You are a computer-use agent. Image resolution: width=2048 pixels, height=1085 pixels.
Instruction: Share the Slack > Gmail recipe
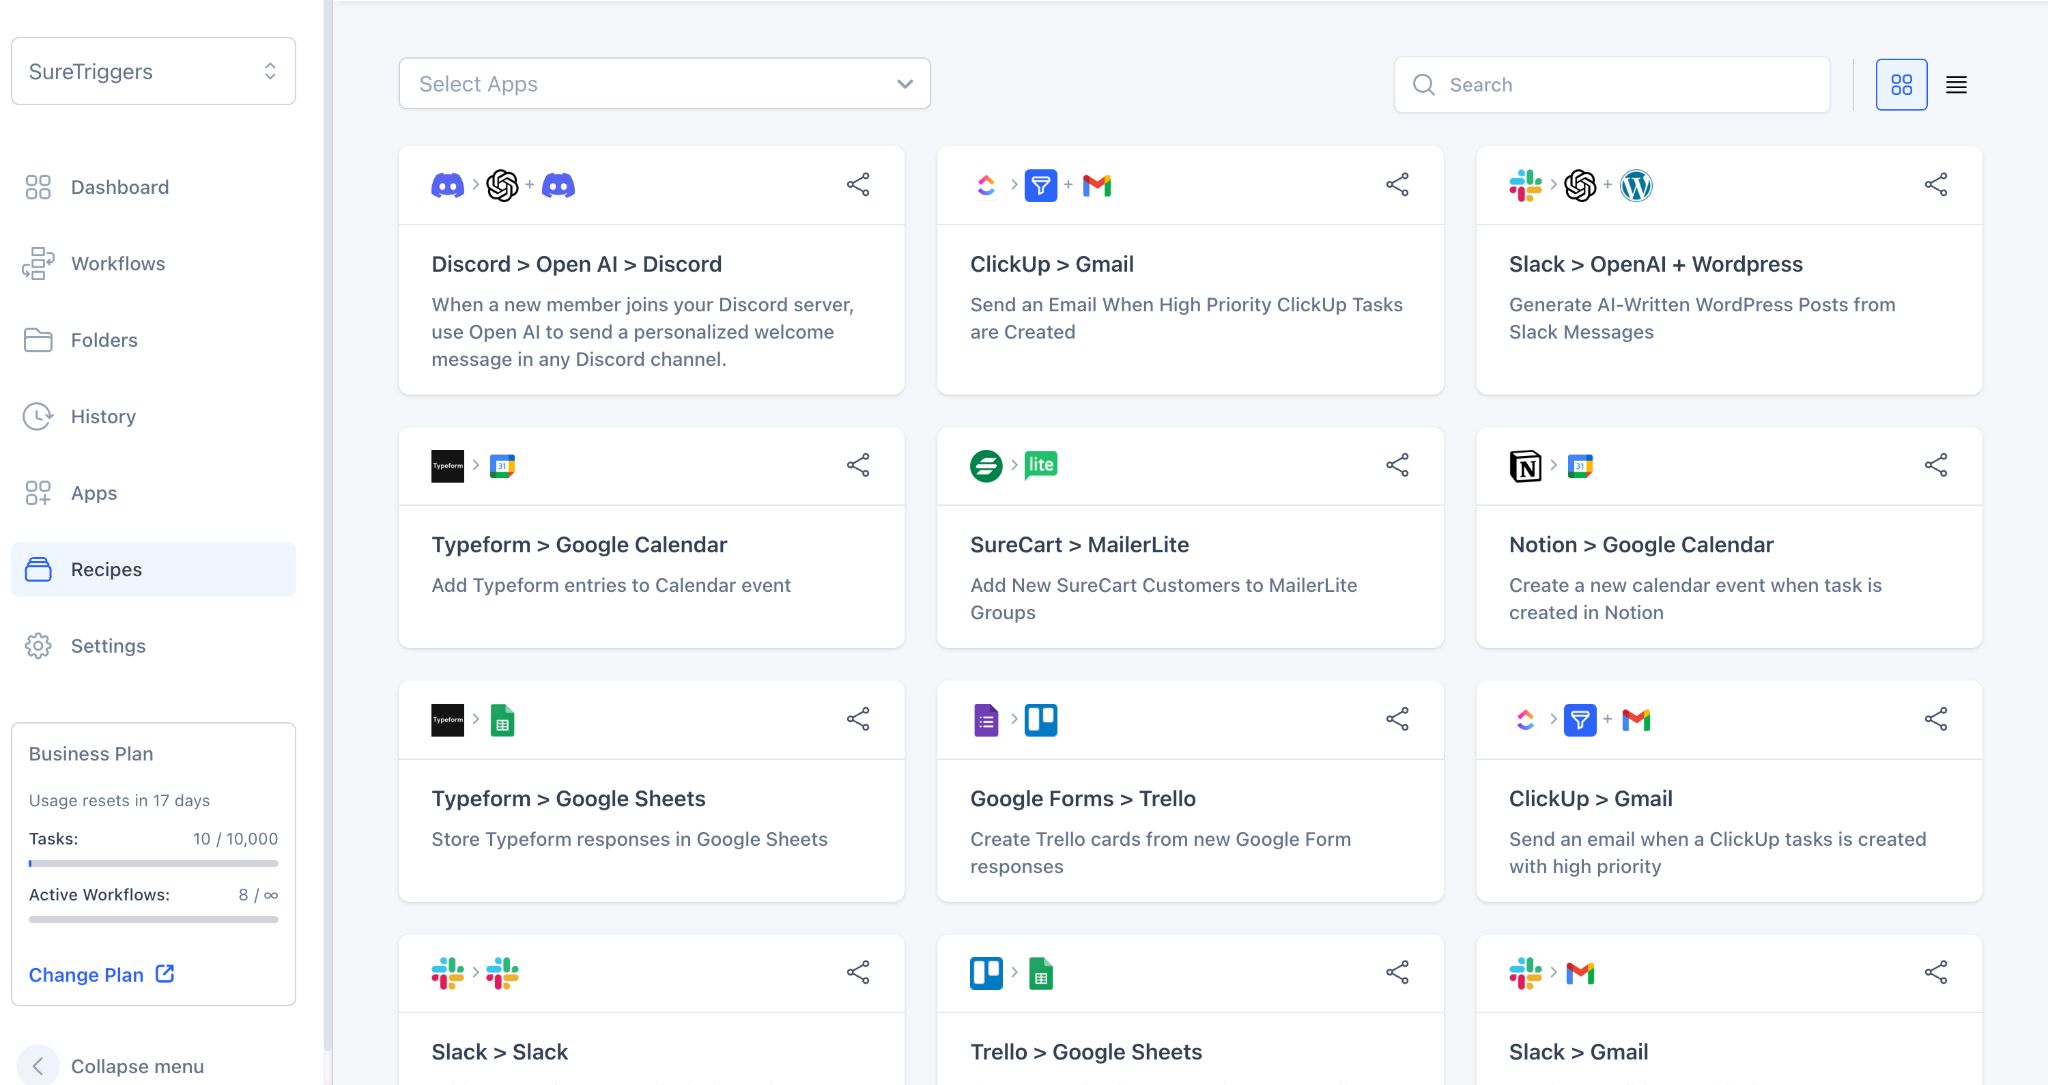click(1936, 972)
